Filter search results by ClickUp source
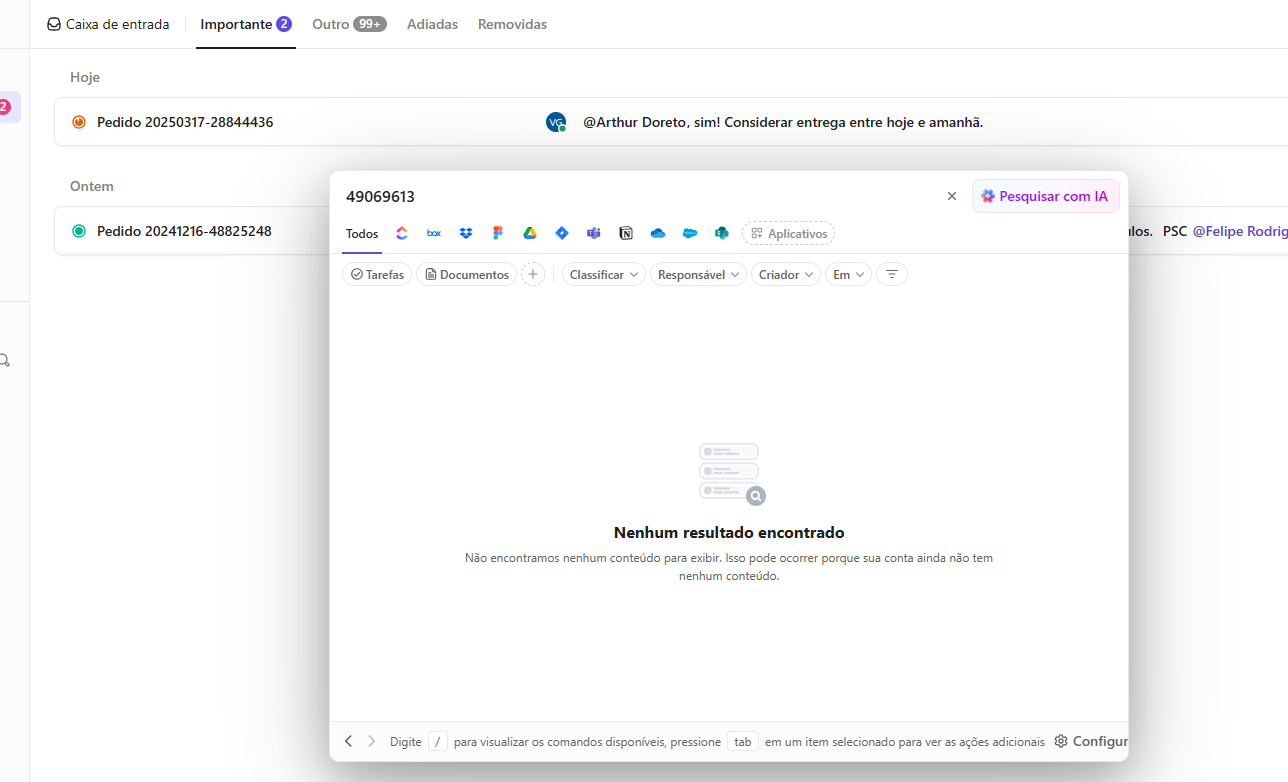The width and height of the screenshot is (1288, 782). pyautogui.click(x=402, y=233)
